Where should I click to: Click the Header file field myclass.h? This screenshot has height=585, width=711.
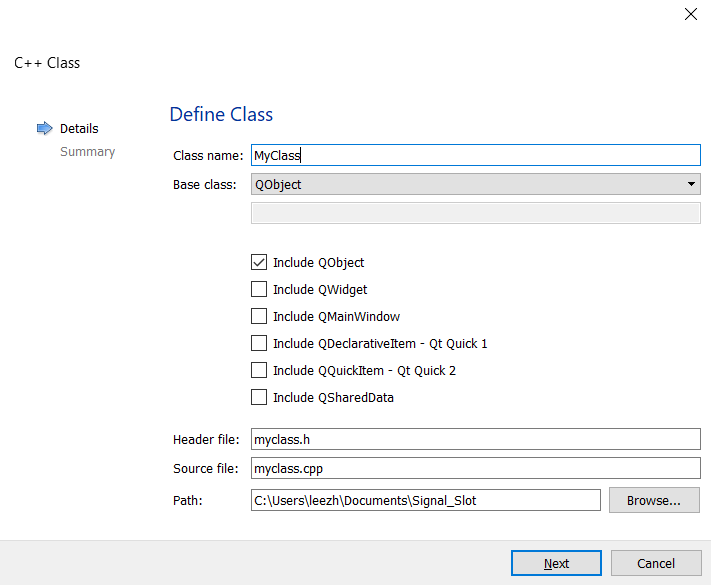(x=475, y=440)
